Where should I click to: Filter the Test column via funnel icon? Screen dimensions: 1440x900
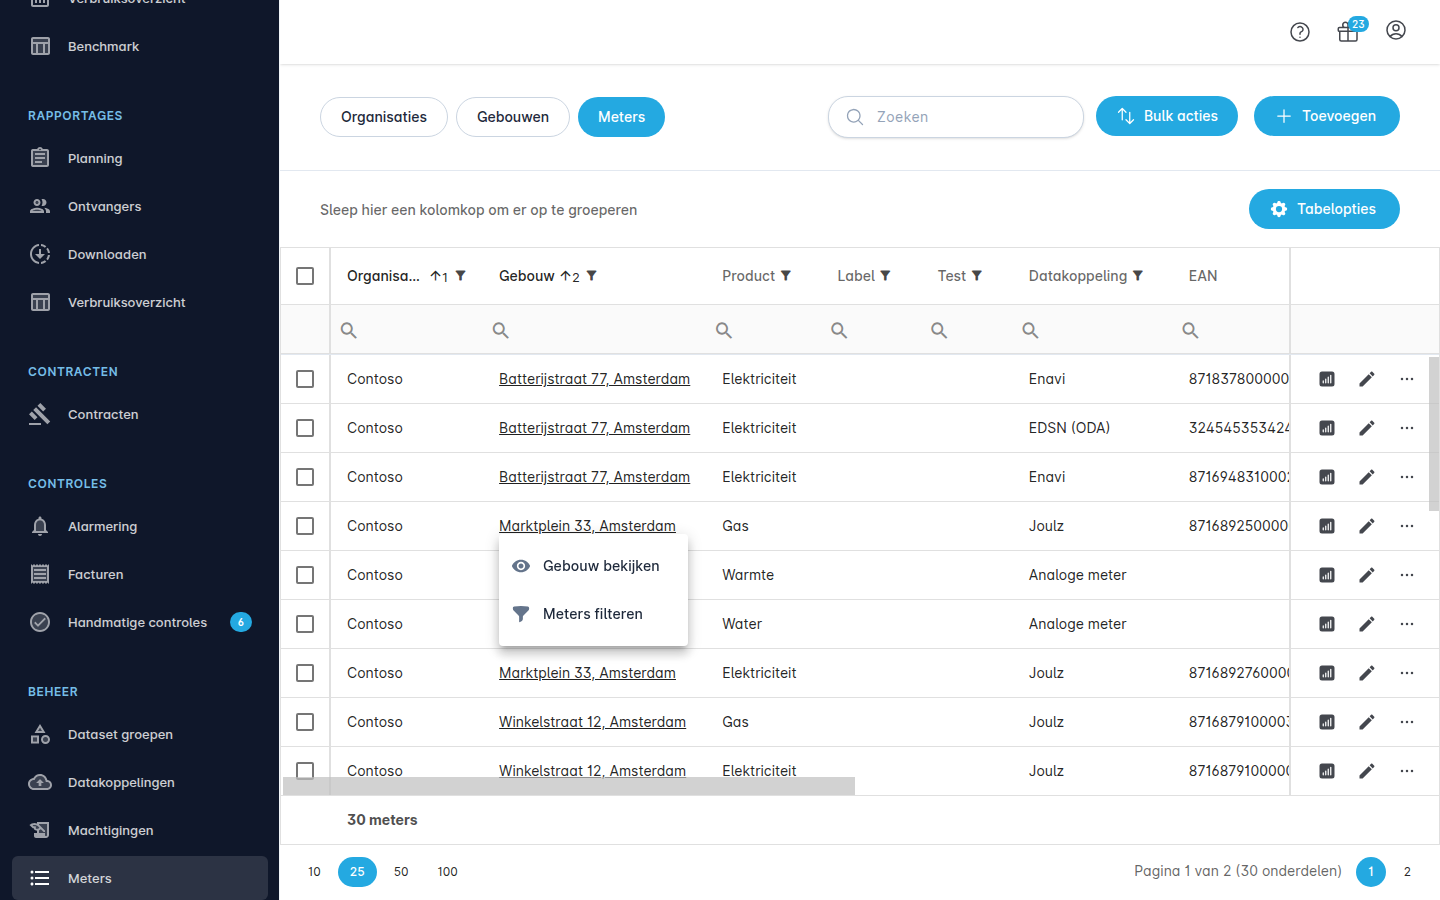click(977, 276)
